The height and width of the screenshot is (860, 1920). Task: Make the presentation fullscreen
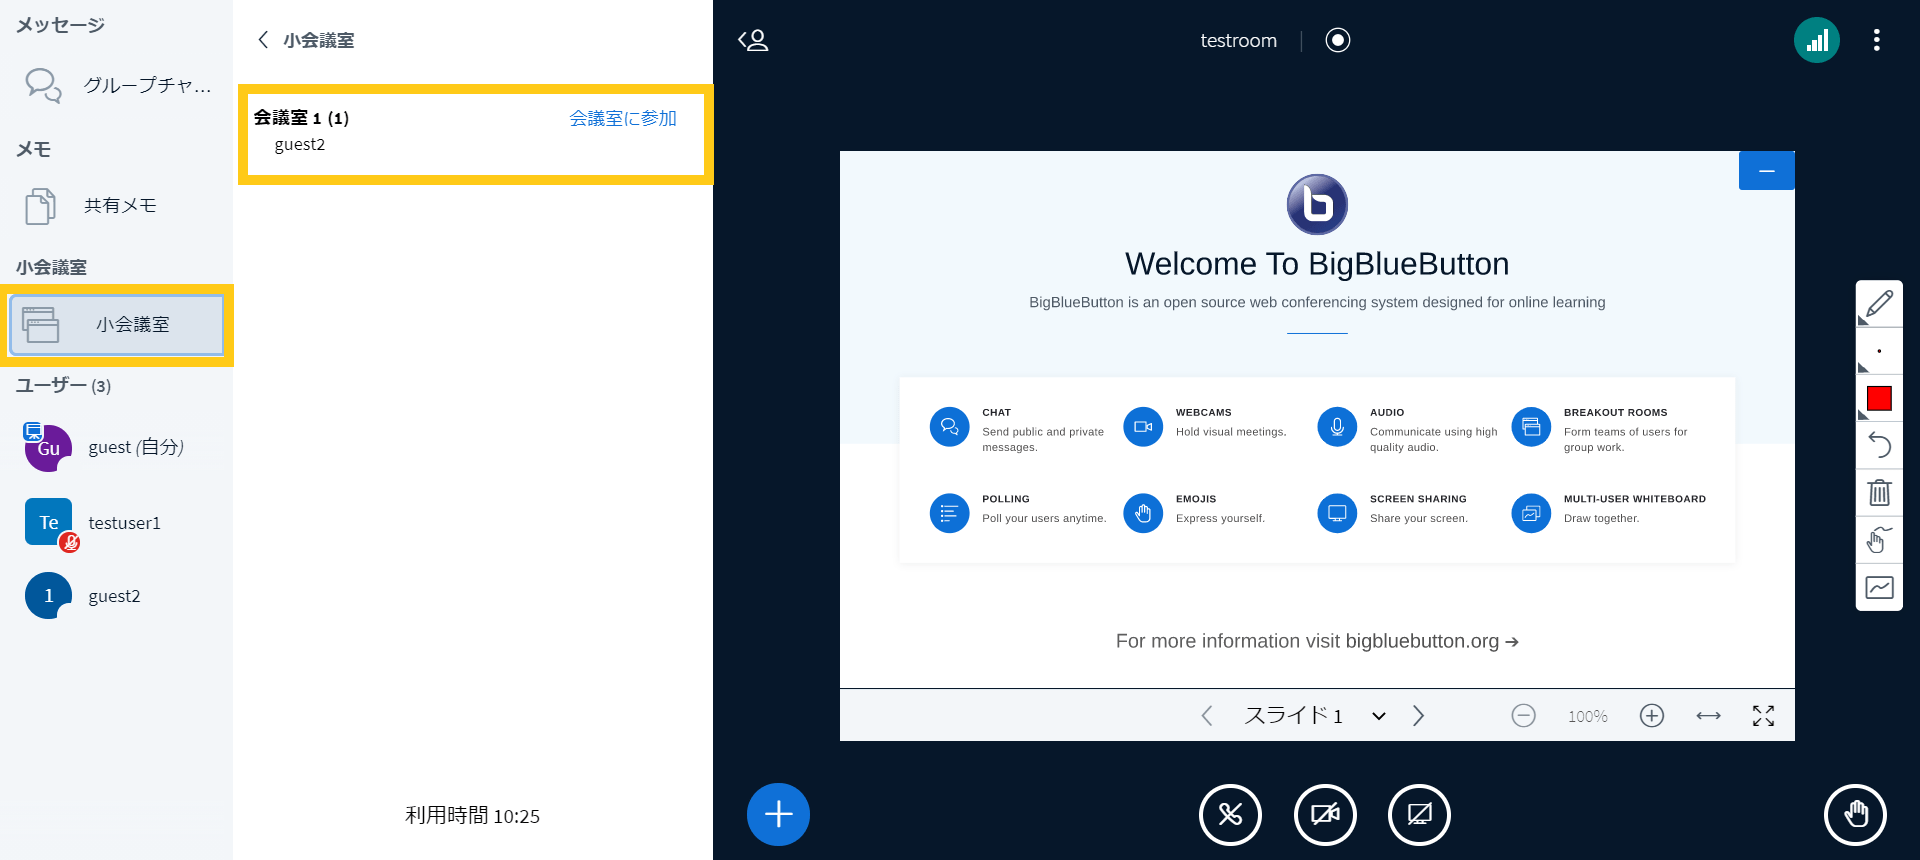1763,715
